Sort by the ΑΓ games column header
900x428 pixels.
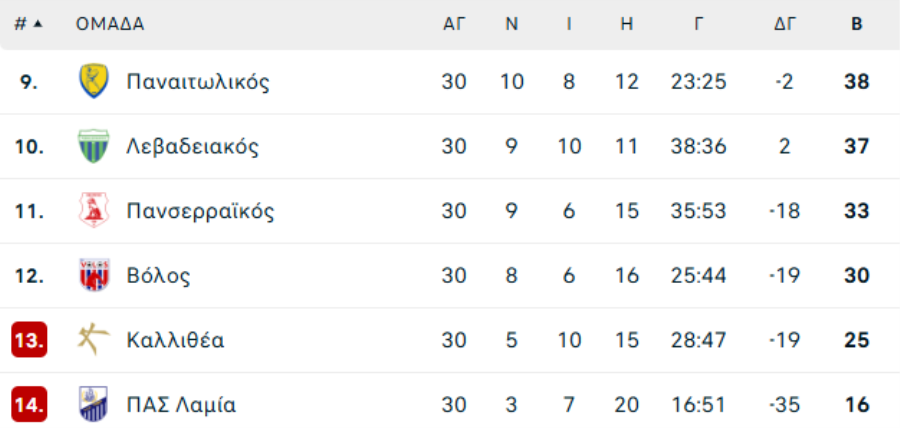453,24
